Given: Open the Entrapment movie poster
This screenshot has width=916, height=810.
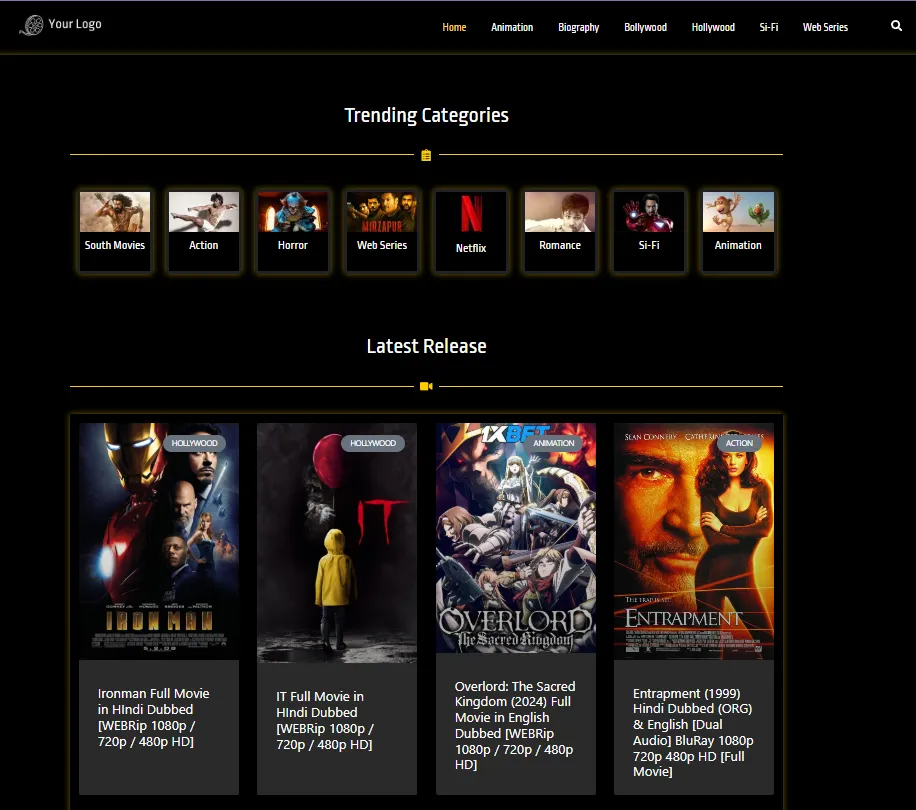Looking at the screenshot, I should pyautogui.click(x=694, y=541).
